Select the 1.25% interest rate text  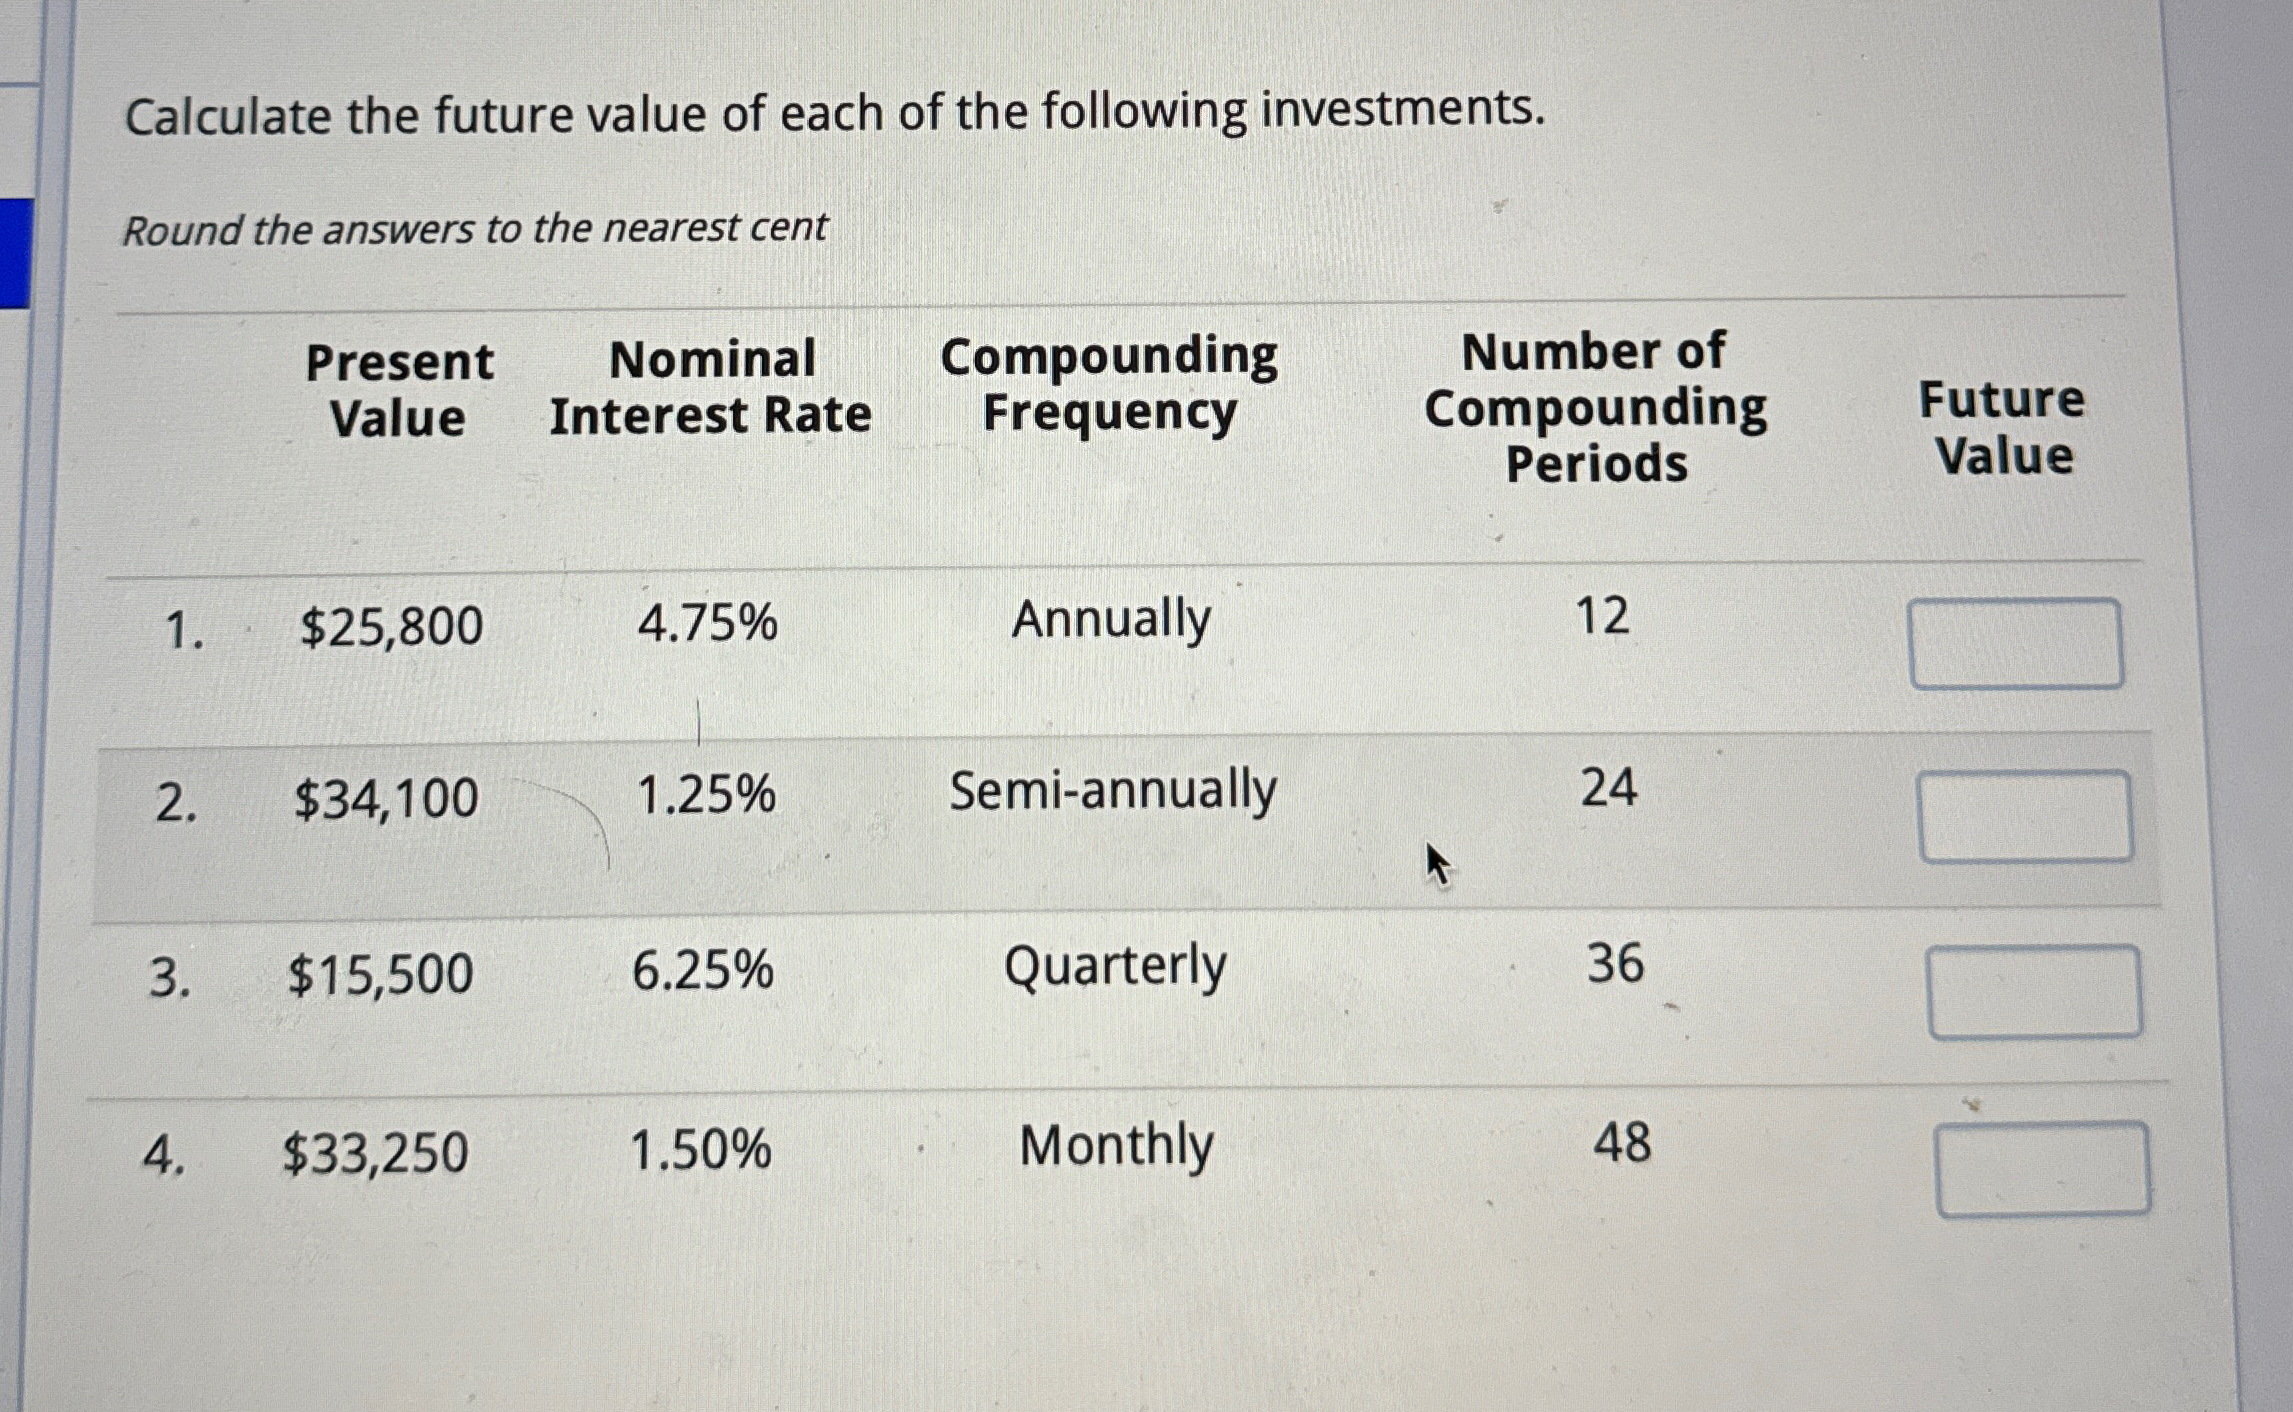tap(705, 796)
